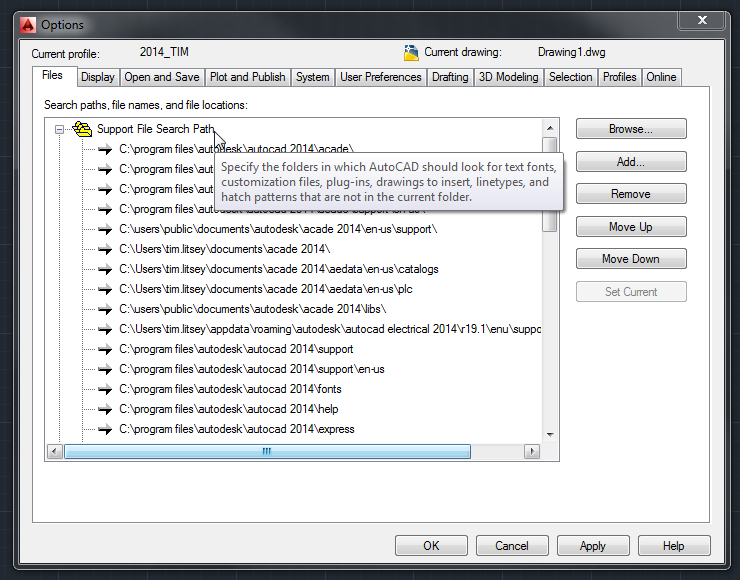Switch to the Online tab
The image size is (740, 580).
click(x=661, y=77)
